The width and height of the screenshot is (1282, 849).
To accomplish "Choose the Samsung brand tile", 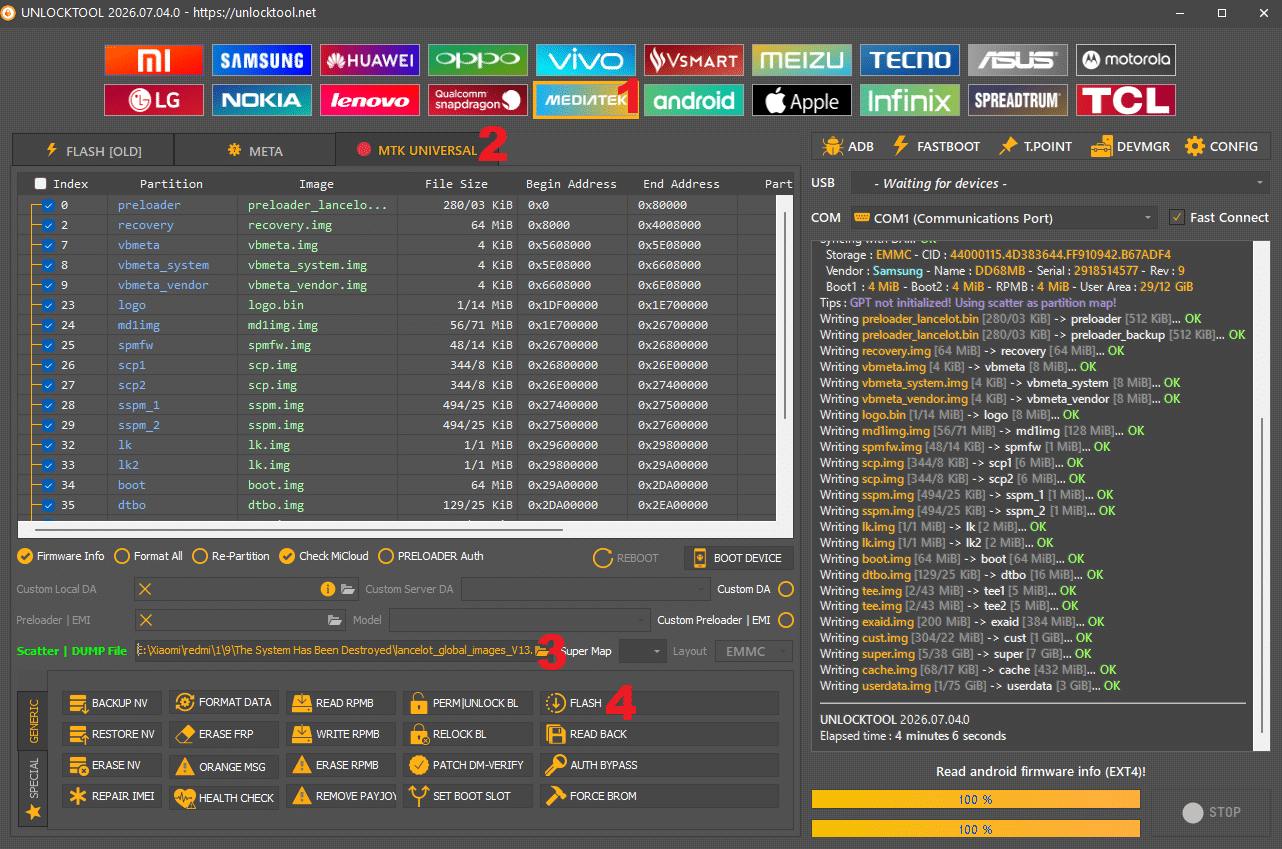I will [x=261, y=60].
